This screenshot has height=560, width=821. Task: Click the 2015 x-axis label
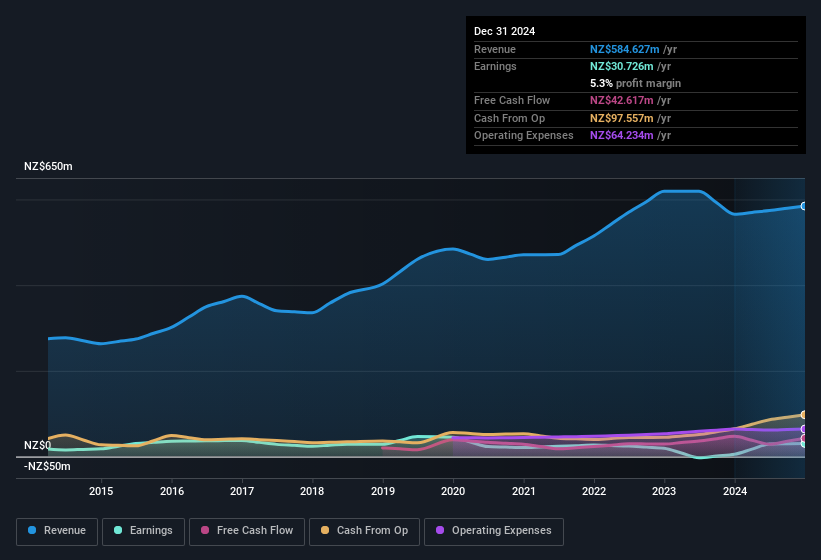[101, 491]
